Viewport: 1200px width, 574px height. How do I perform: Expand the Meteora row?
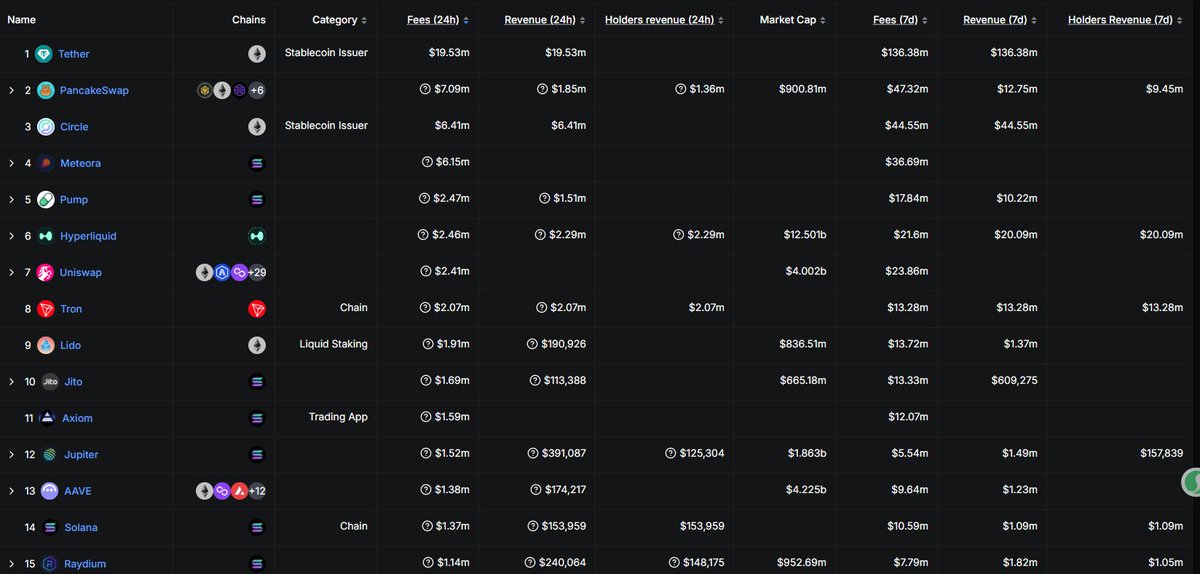(11, 163)
